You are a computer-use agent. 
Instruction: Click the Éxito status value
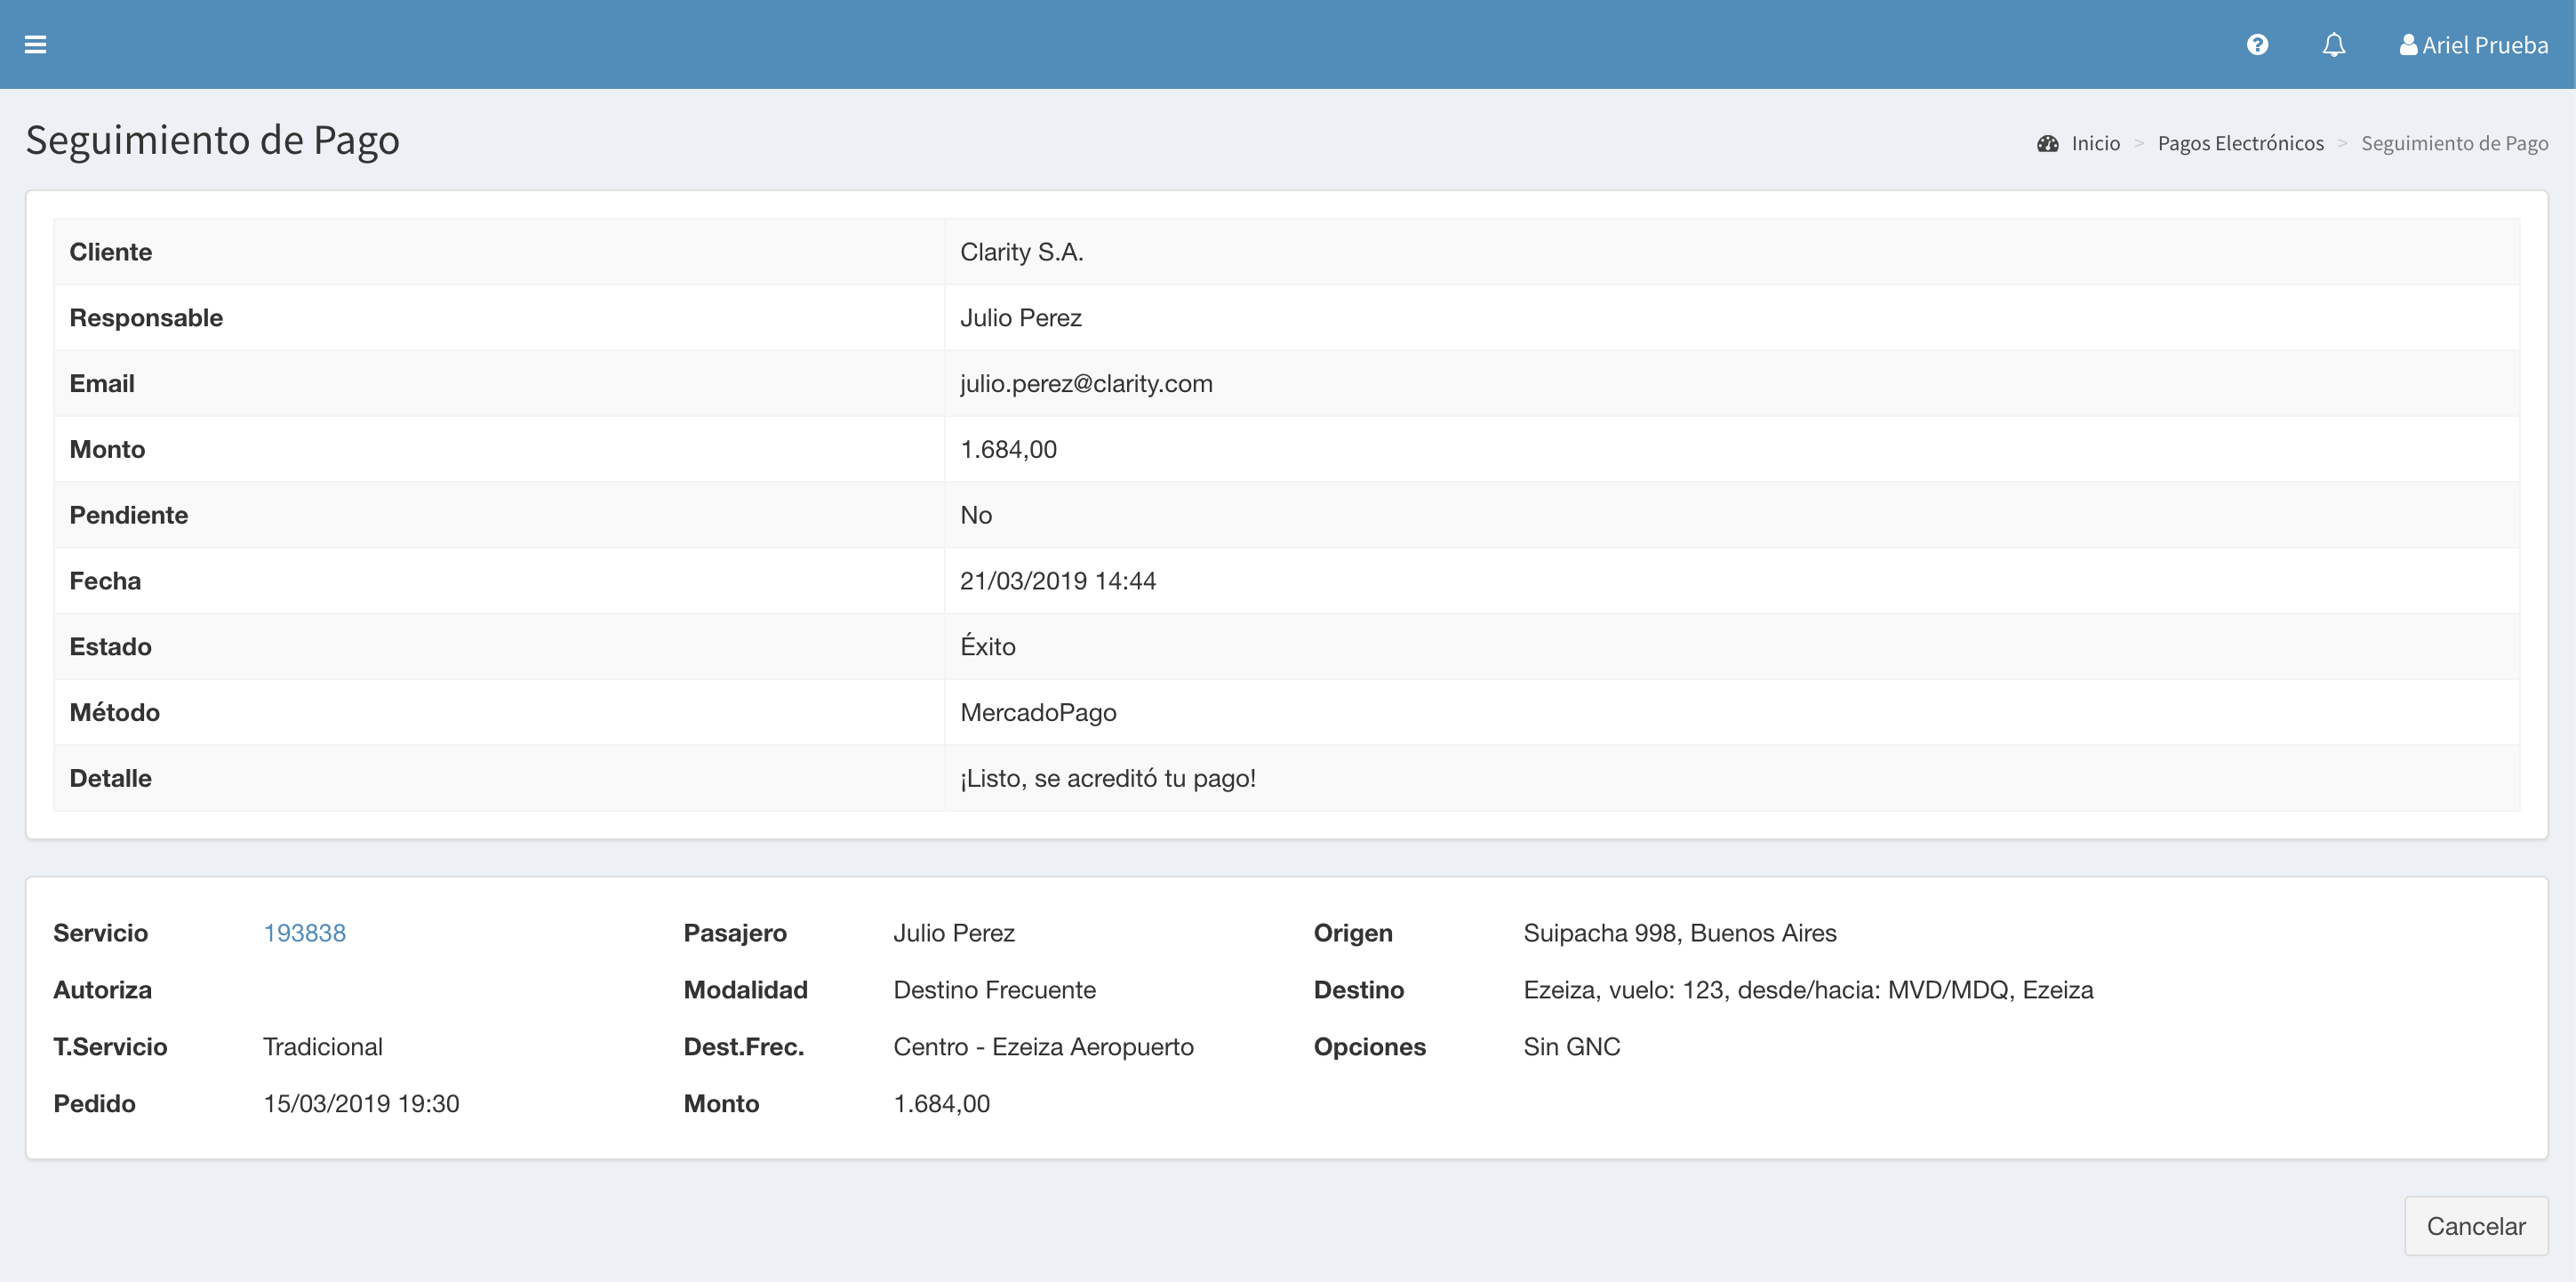987,647
